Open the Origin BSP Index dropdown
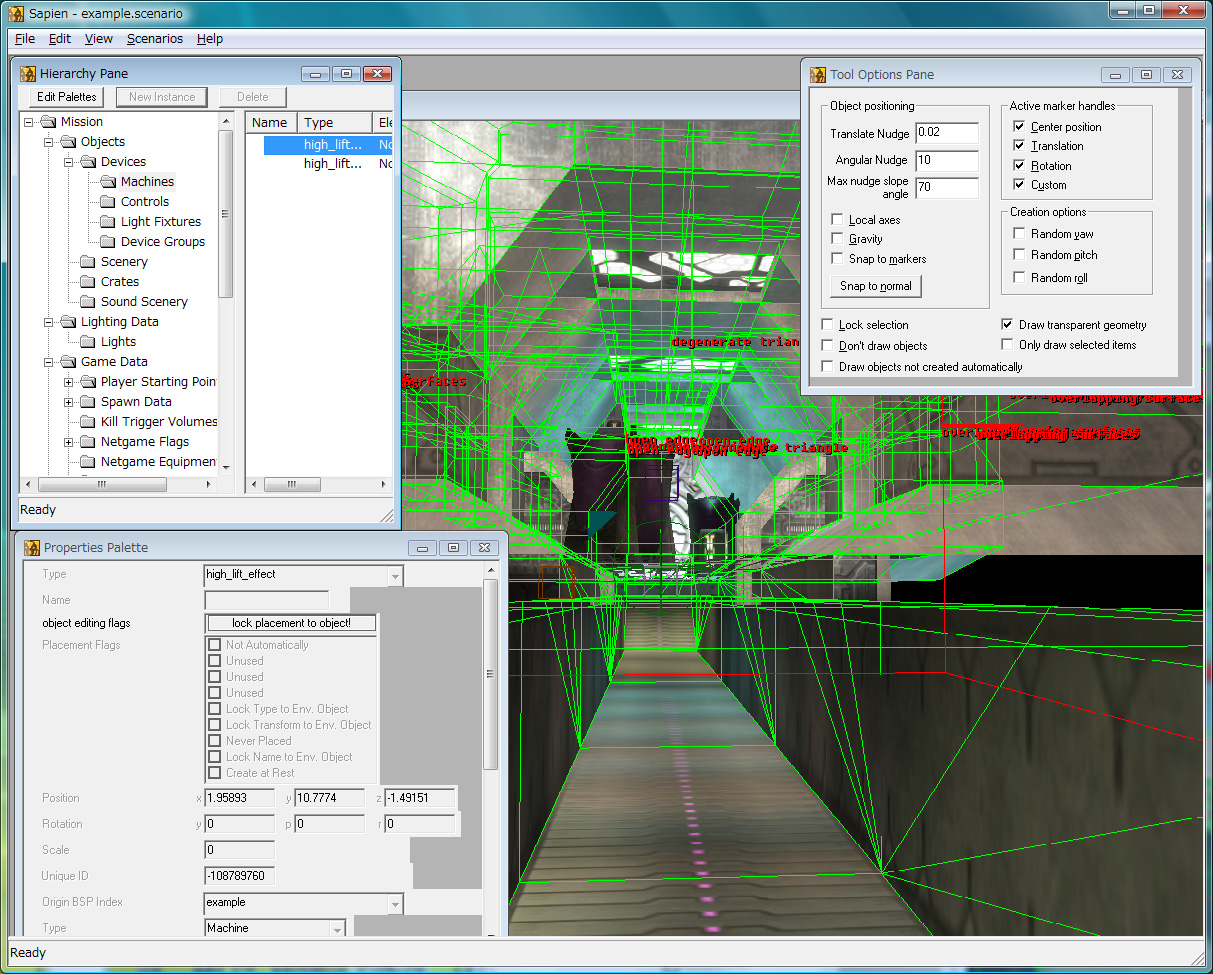The height and width of the screenshot is (974, 1213). [x=395, y=903]
